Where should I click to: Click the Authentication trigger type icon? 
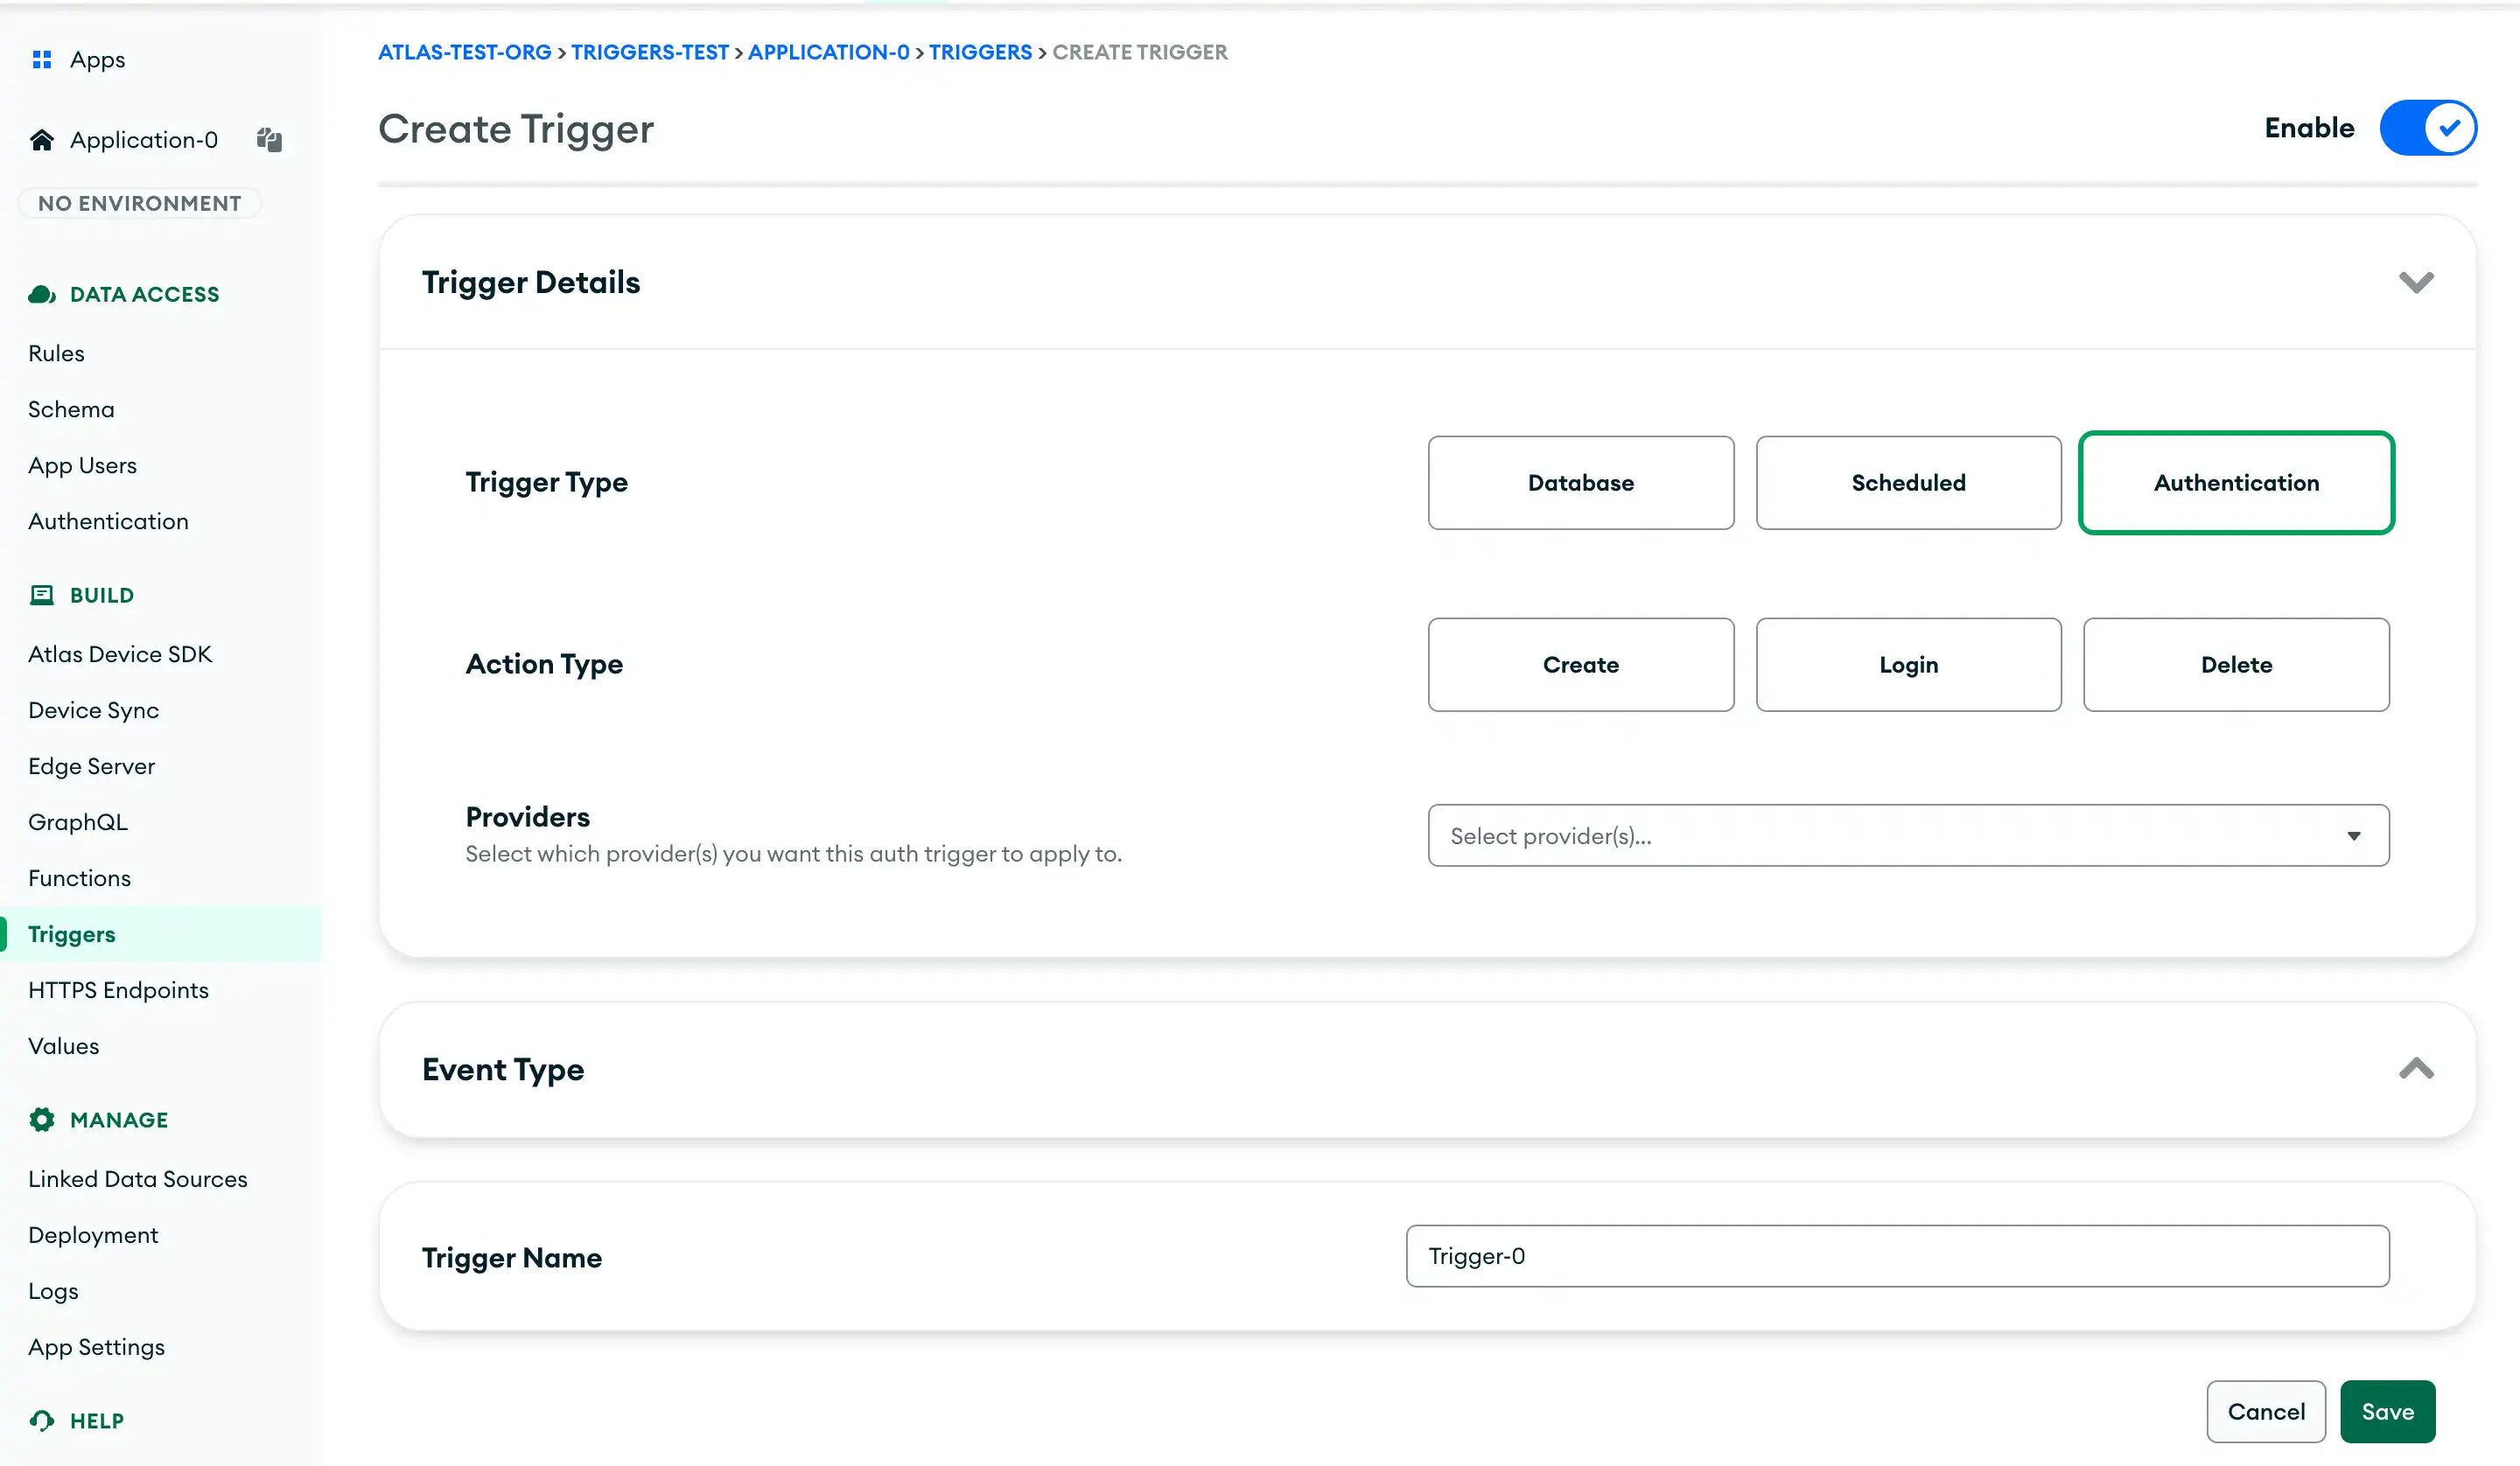2237,482
